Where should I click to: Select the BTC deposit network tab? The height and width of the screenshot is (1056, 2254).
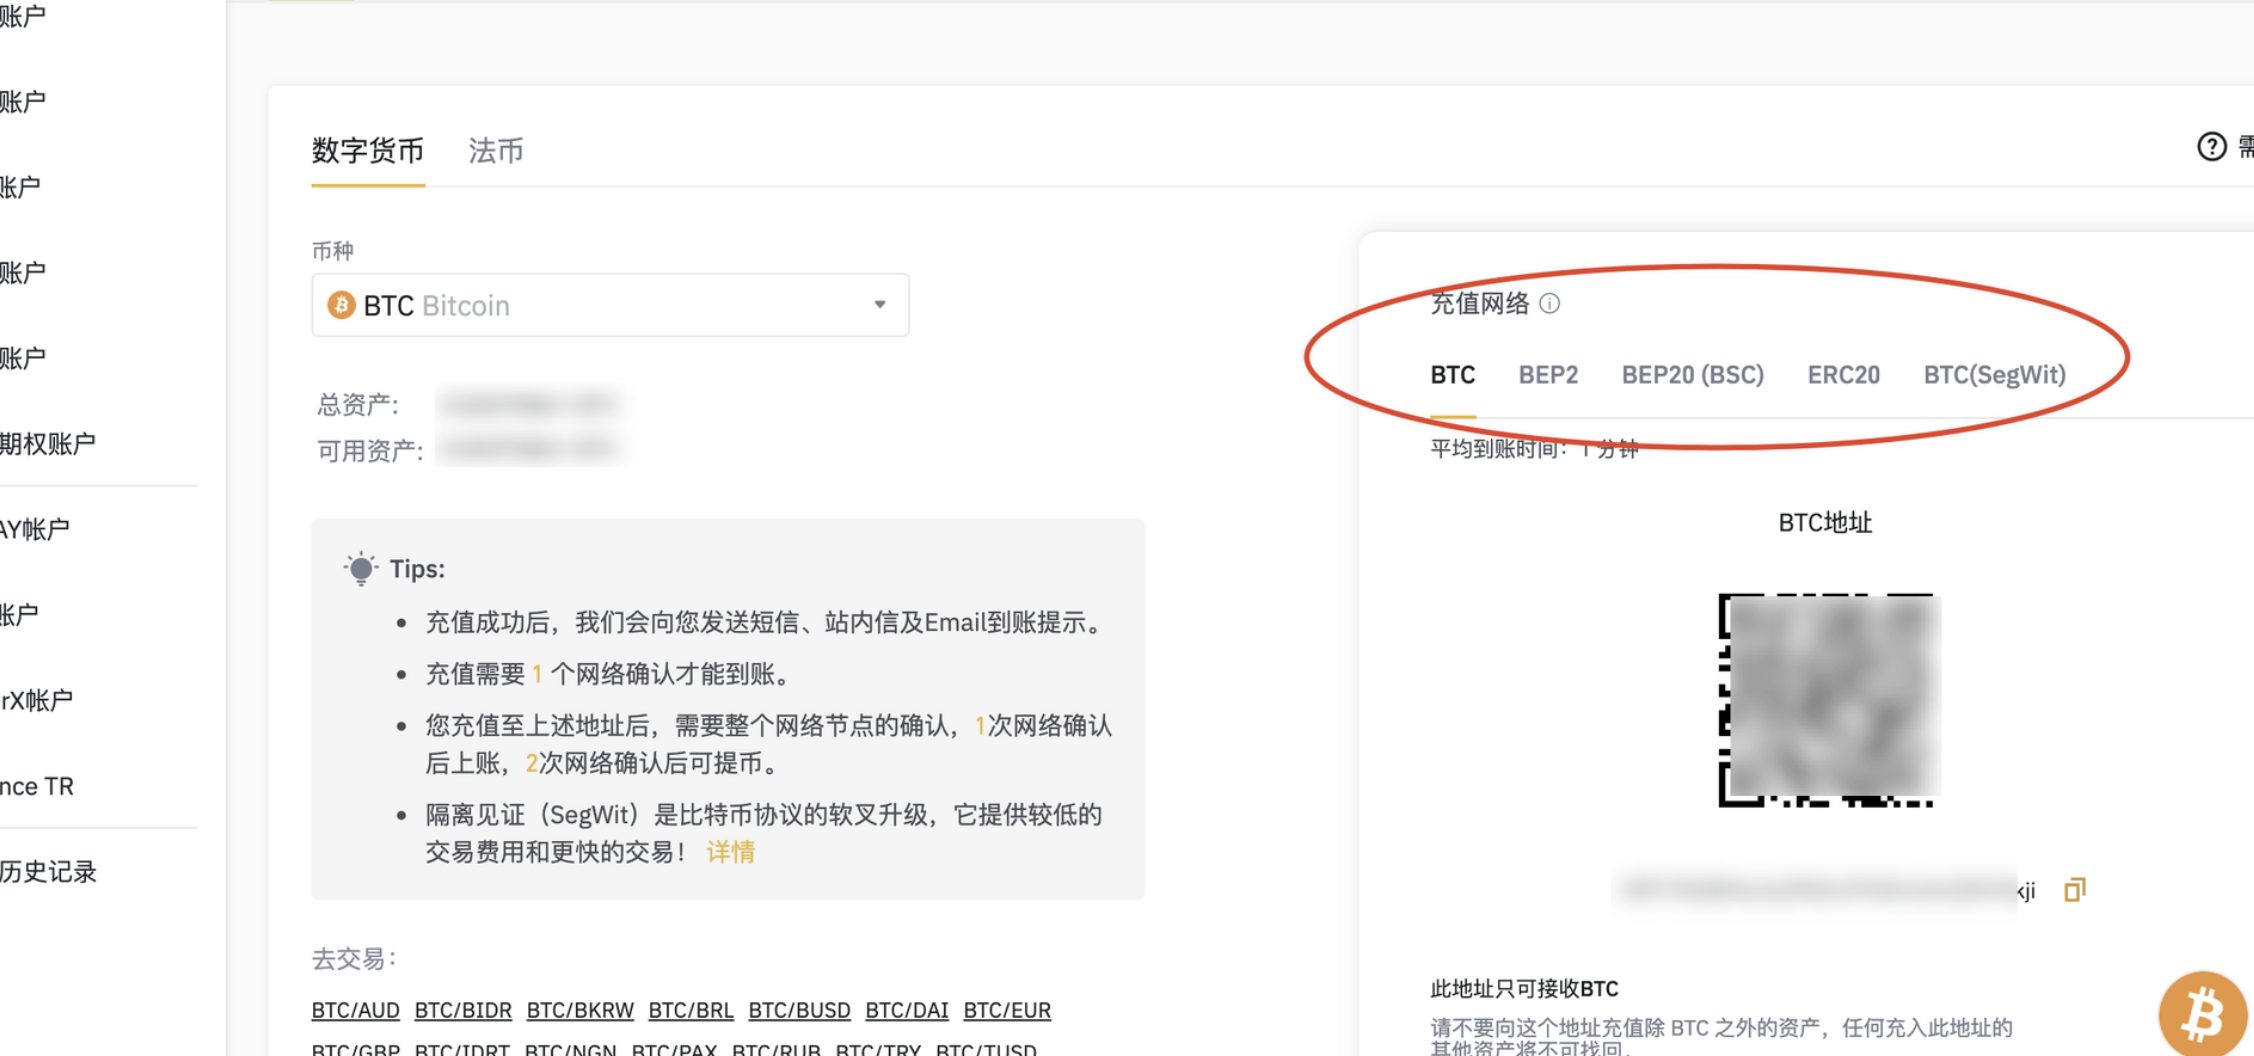coord(1452,375)
